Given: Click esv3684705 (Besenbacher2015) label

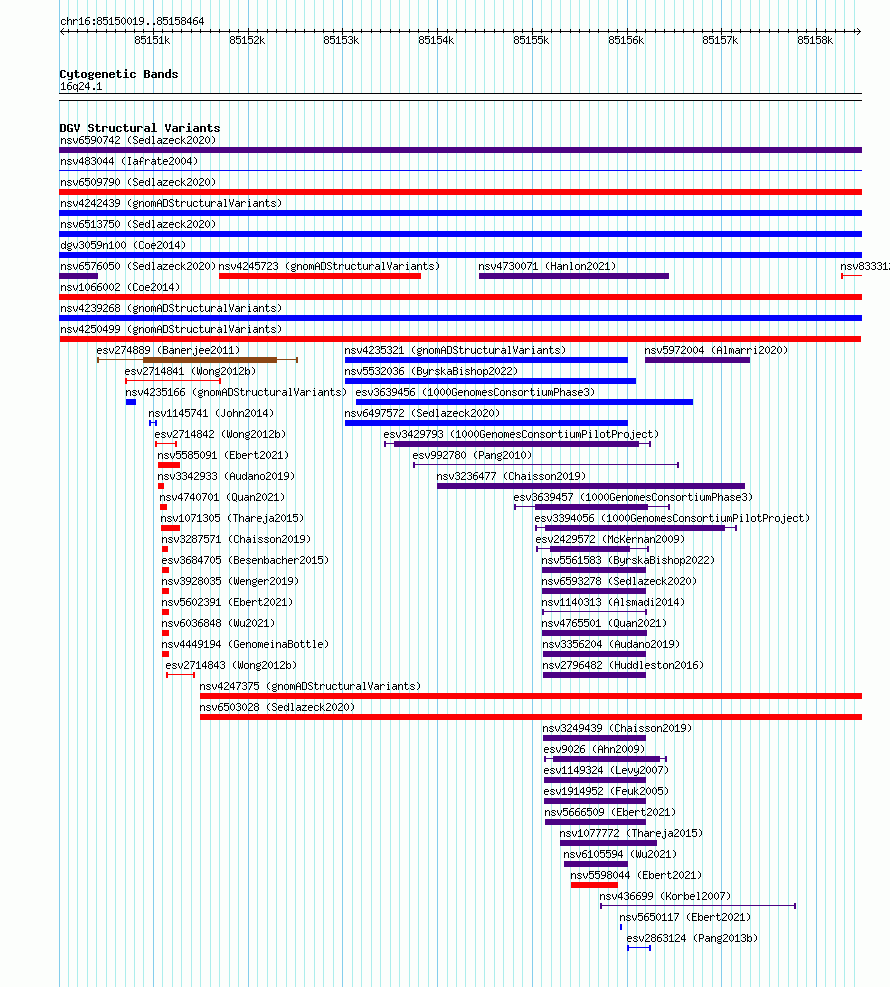Looking at the screenshot, I should pyautogui.click(x=245, y=560).
